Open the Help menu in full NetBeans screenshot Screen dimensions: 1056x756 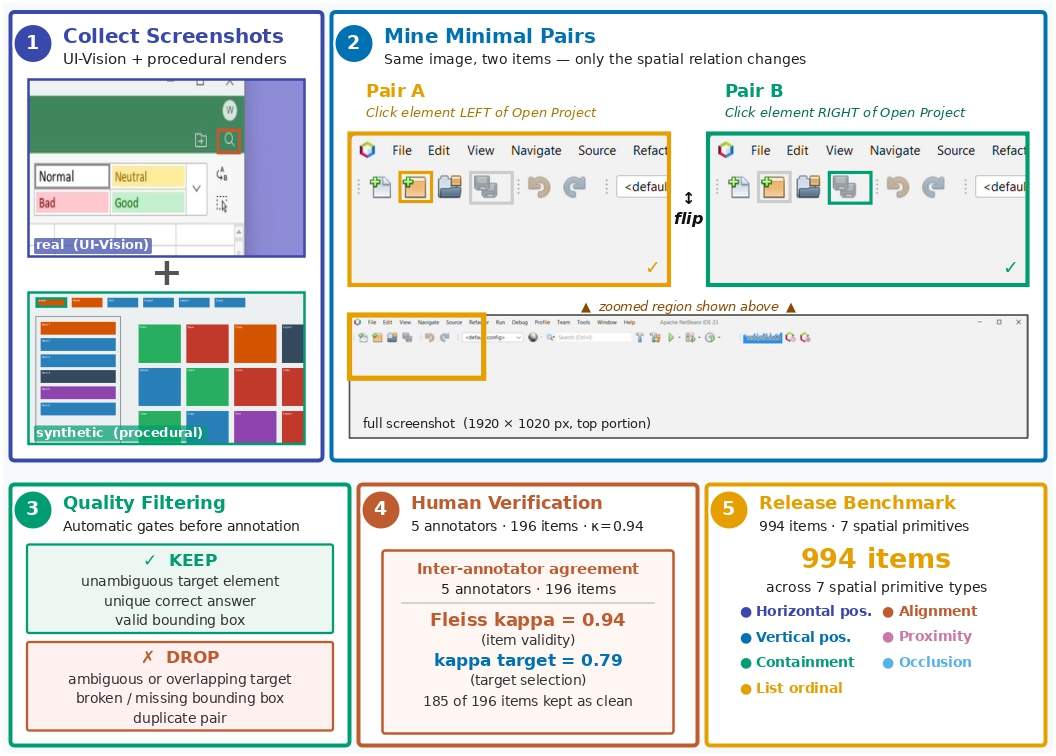629,322
